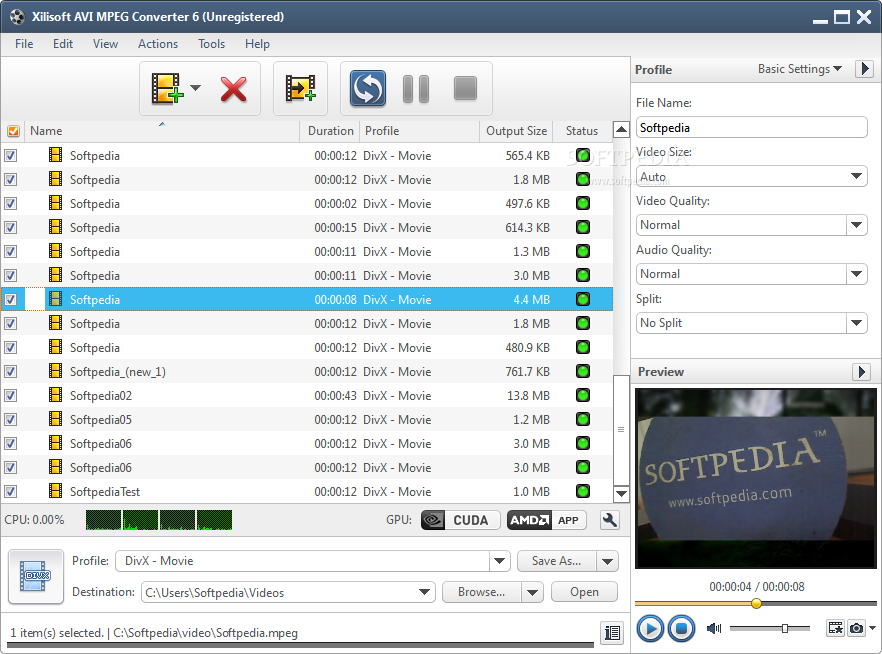This screenshot has height=654, width=882.
Task: Sort list by Name column header
Action: pos(162,131)
